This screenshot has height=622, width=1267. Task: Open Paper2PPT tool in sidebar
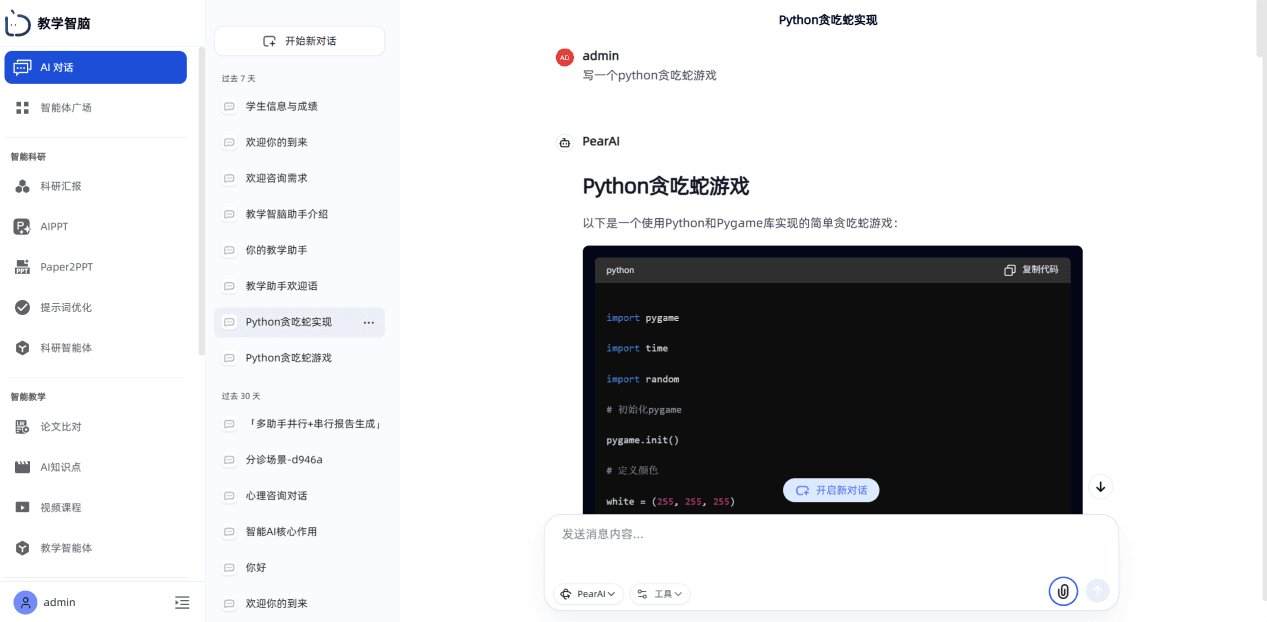pyautogui.click(x=95, y=267)
